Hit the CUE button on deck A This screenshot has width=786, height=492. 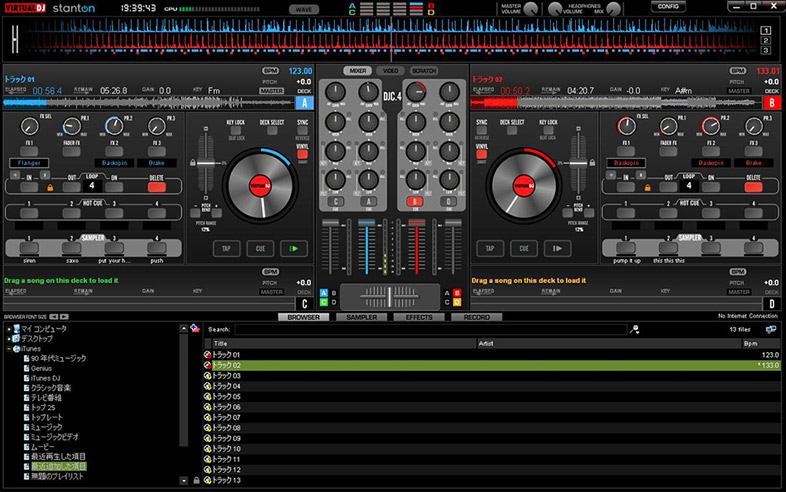[x=260, y=248]
